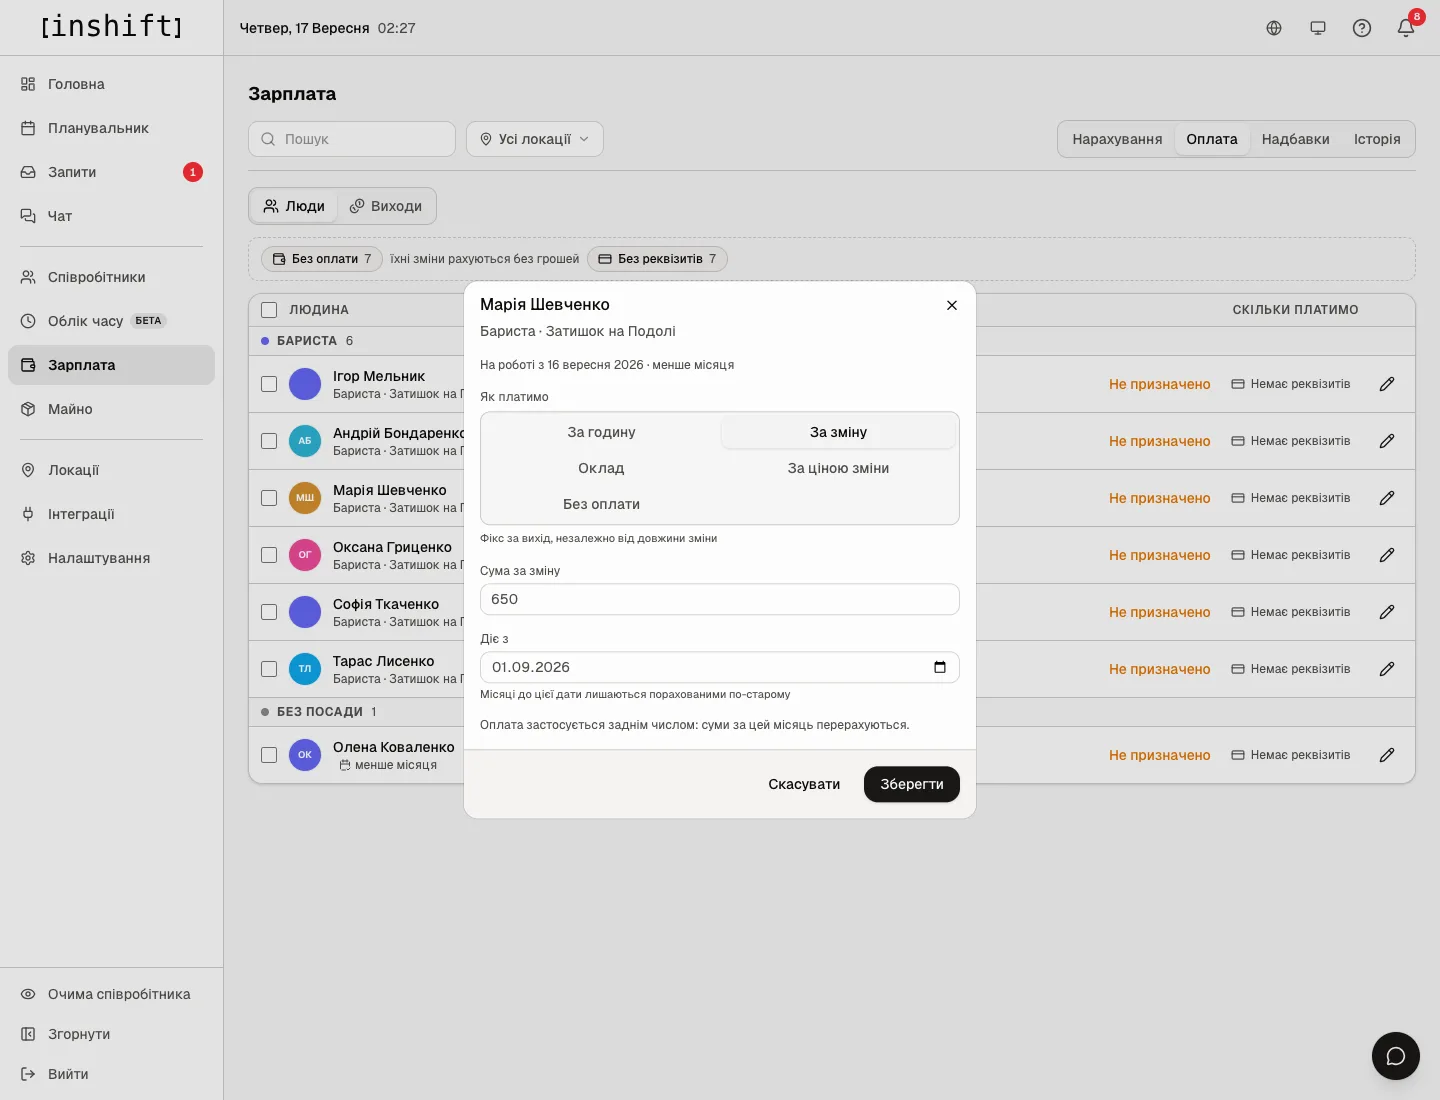Select the Оклад pay option
The height and width of the screenshot is (1100, 1440).
pyautogui.click(x=601, y=468)
